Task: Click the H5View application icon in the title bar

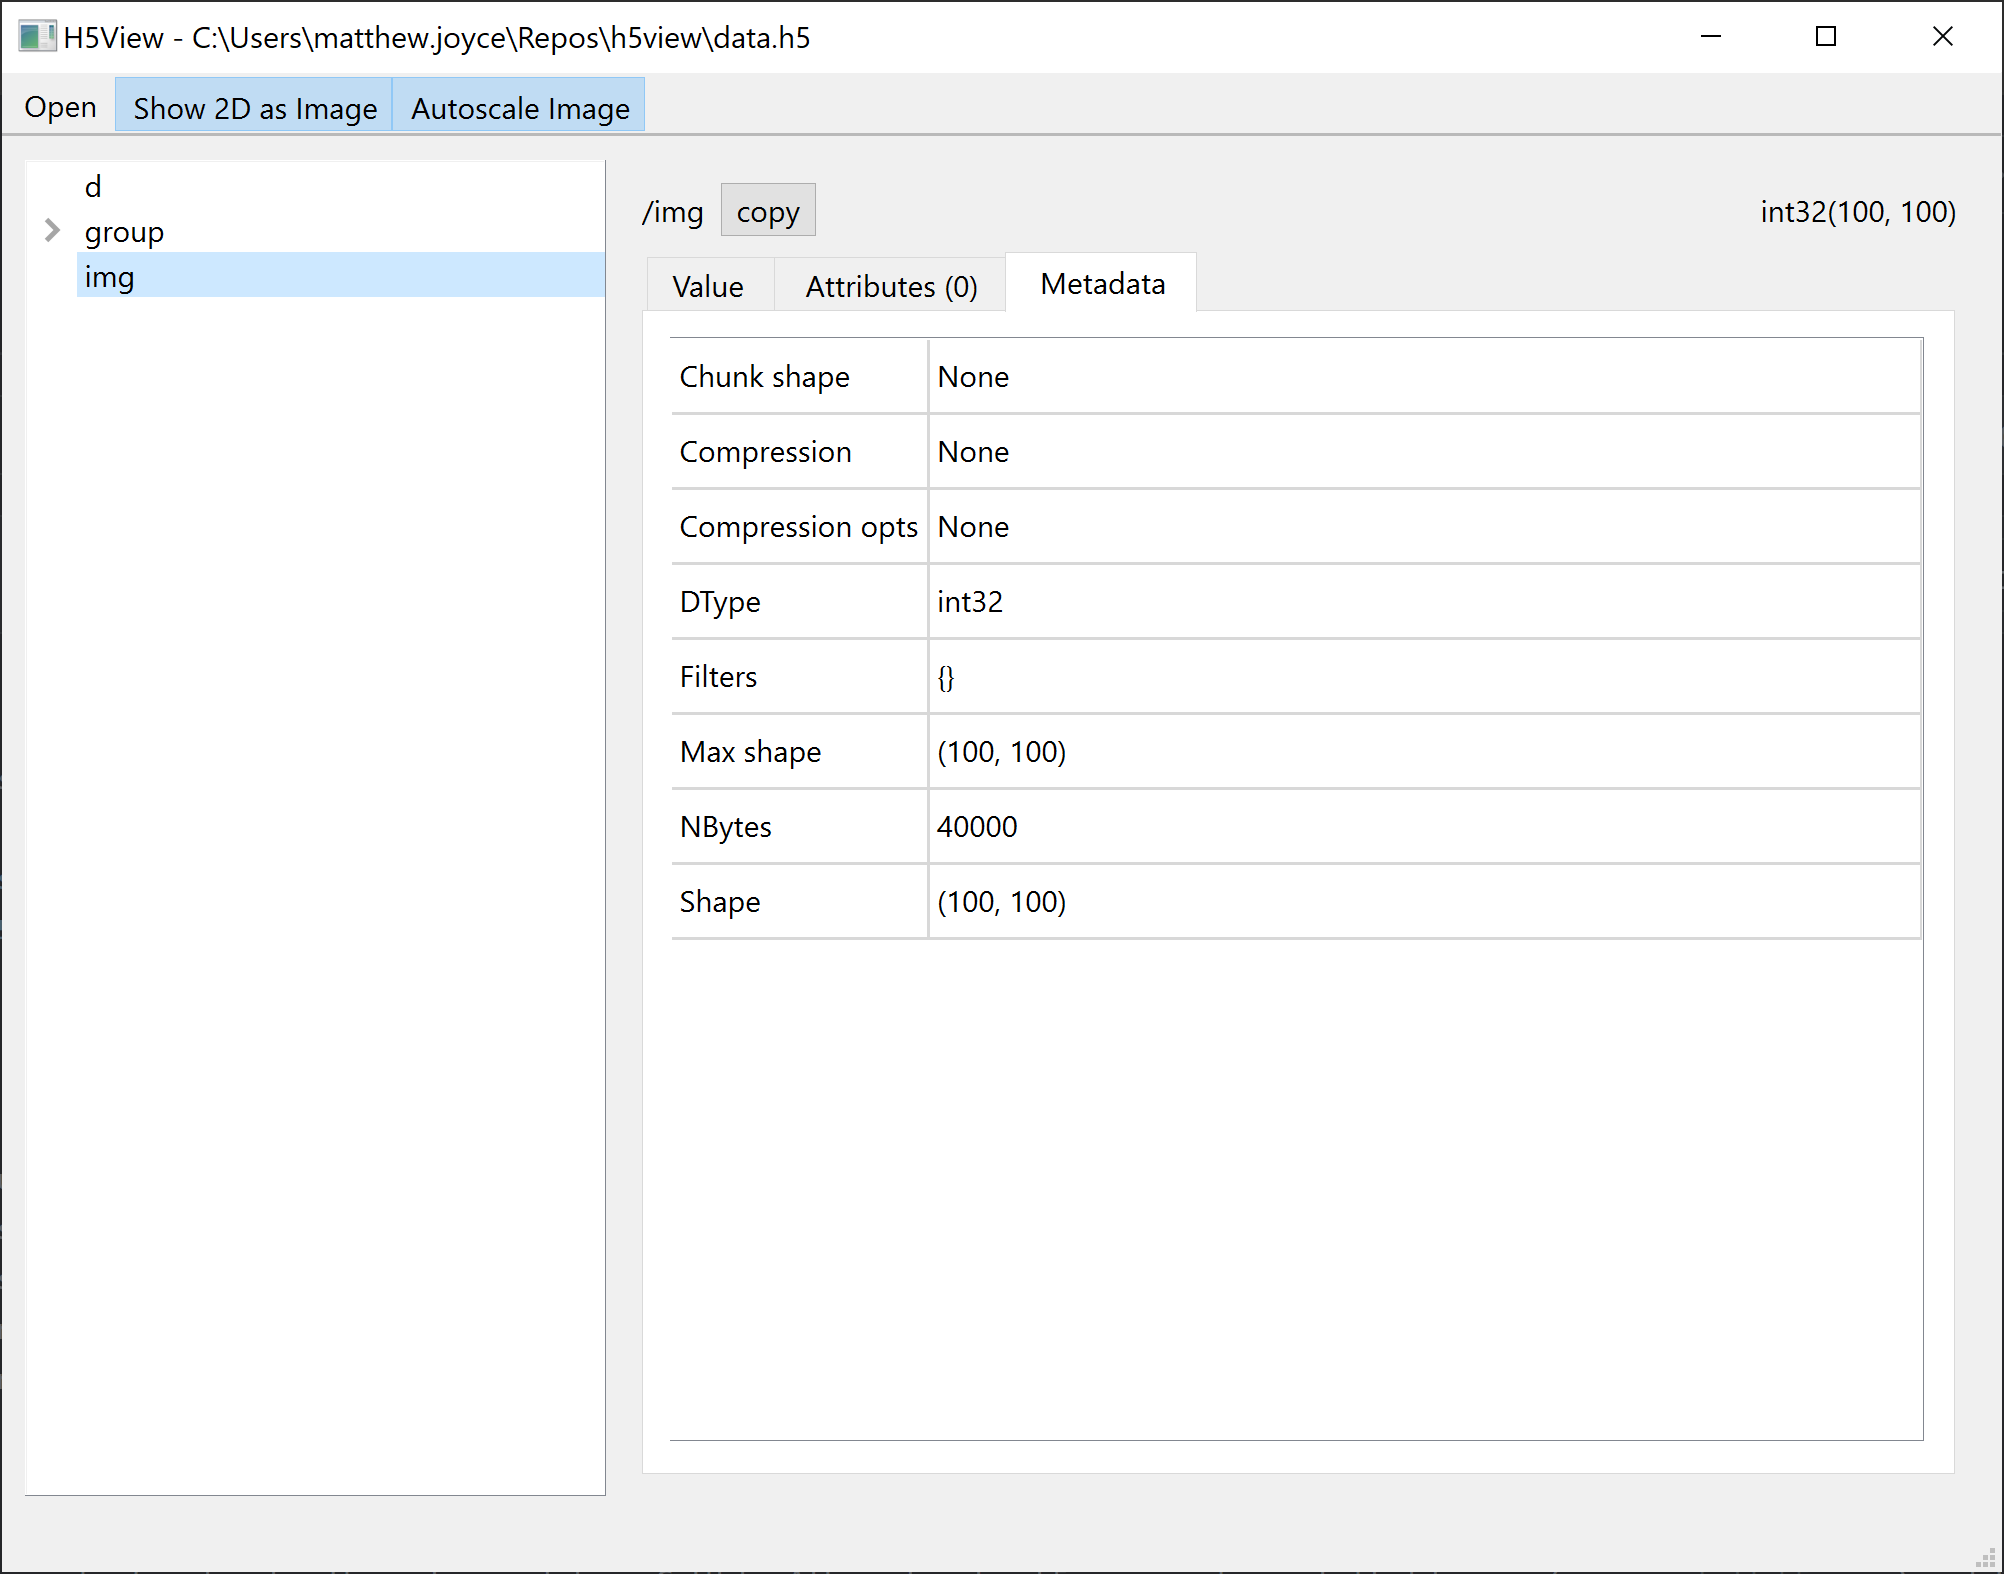Action: (x=37, y=37)
